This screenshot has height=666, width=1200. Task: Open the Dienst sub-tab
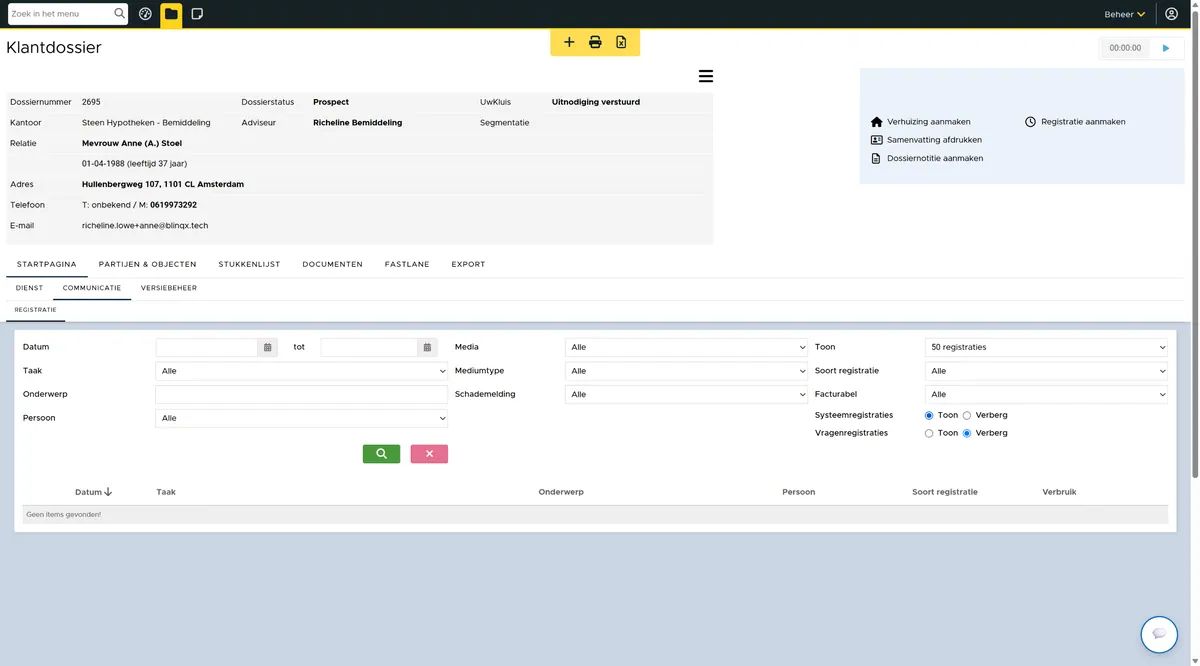pyautogui.click(x=29, y=288)
